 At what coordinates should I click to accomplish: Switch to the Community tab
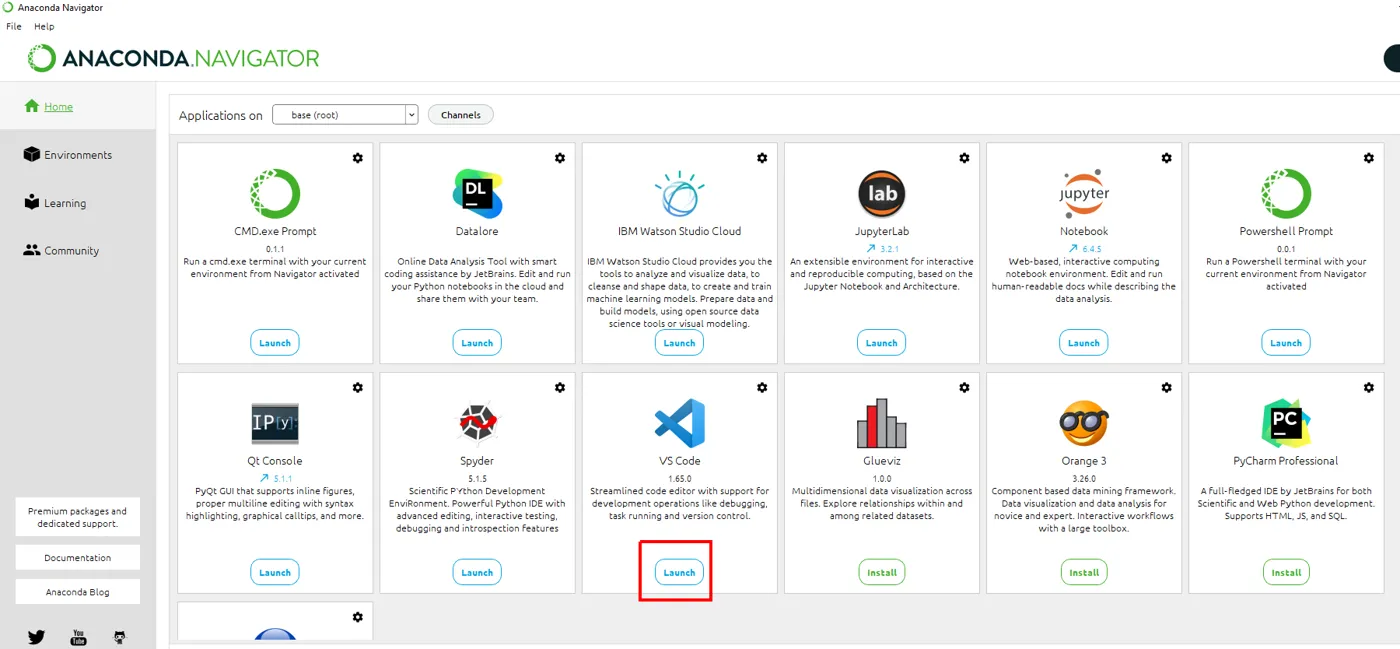point(77,251)
